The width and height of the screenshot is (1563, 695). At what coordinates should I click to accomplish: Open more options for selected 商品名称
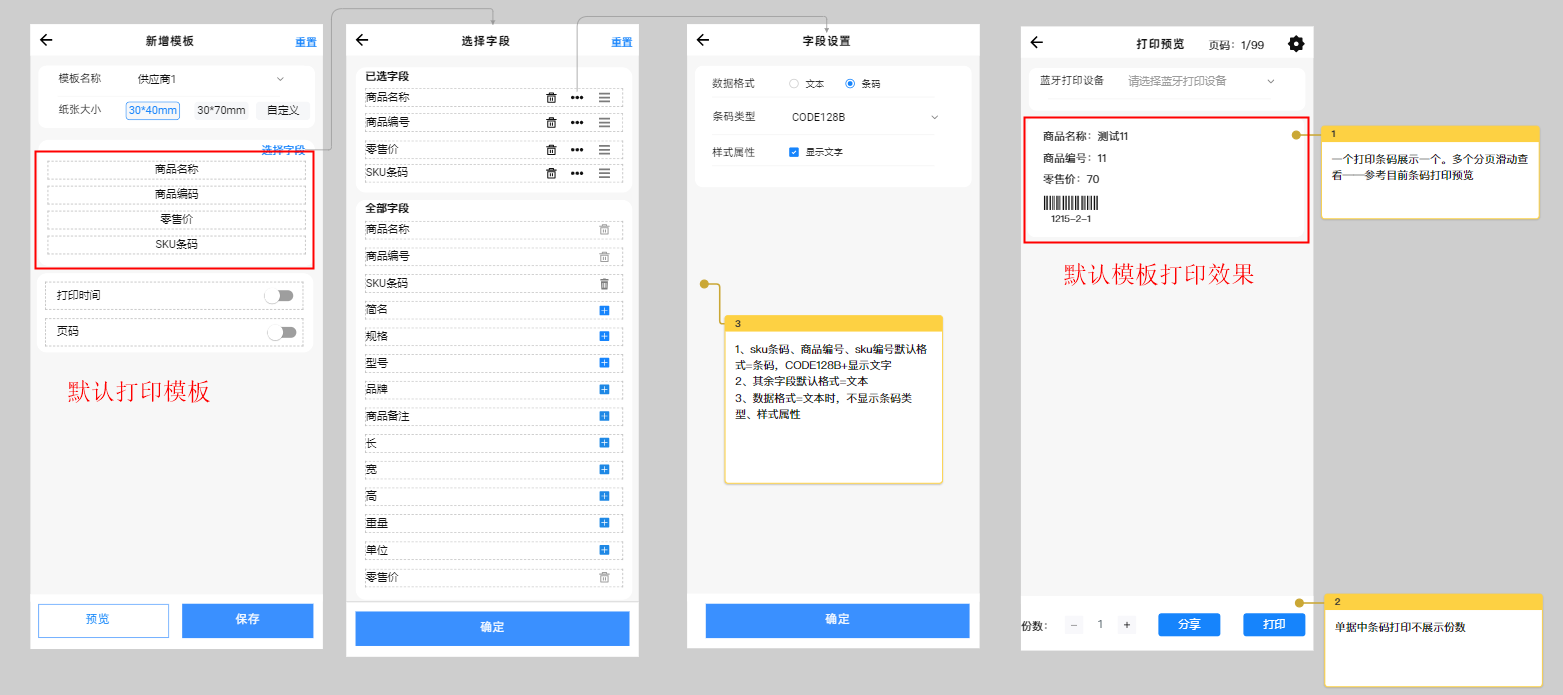[577, 97]
